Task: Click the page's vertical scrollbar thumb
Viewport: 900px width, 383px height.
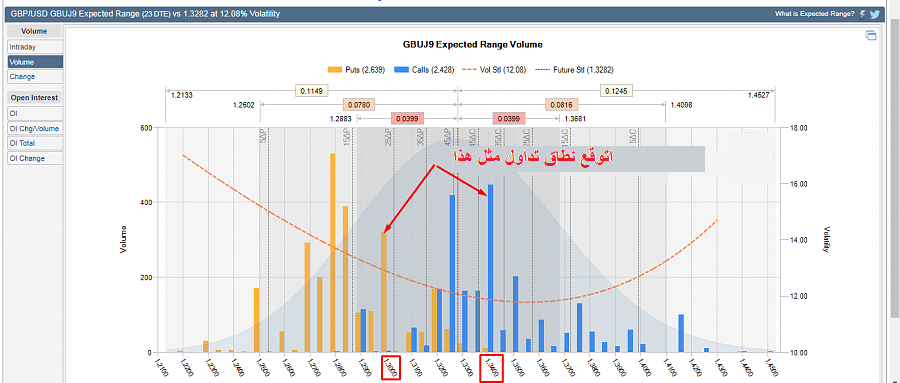Action: (895, 167)
